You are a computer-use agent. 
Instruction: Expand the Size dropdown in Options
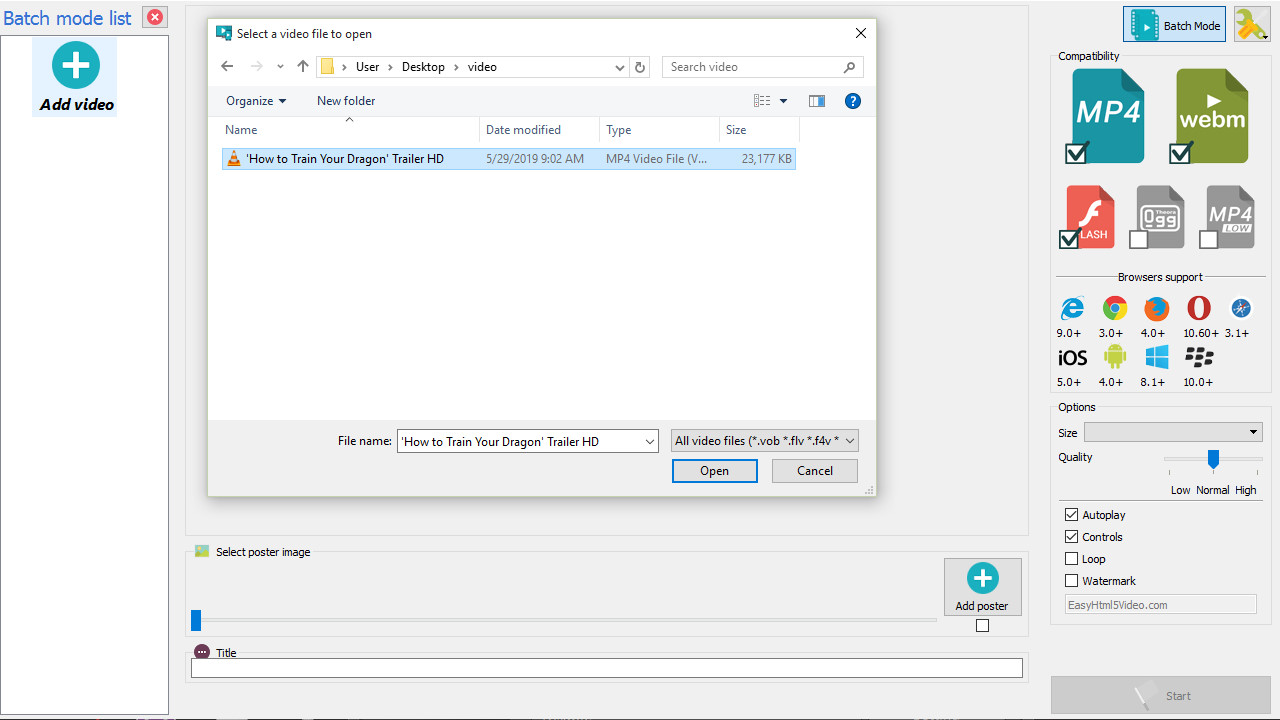(1252, 432)
